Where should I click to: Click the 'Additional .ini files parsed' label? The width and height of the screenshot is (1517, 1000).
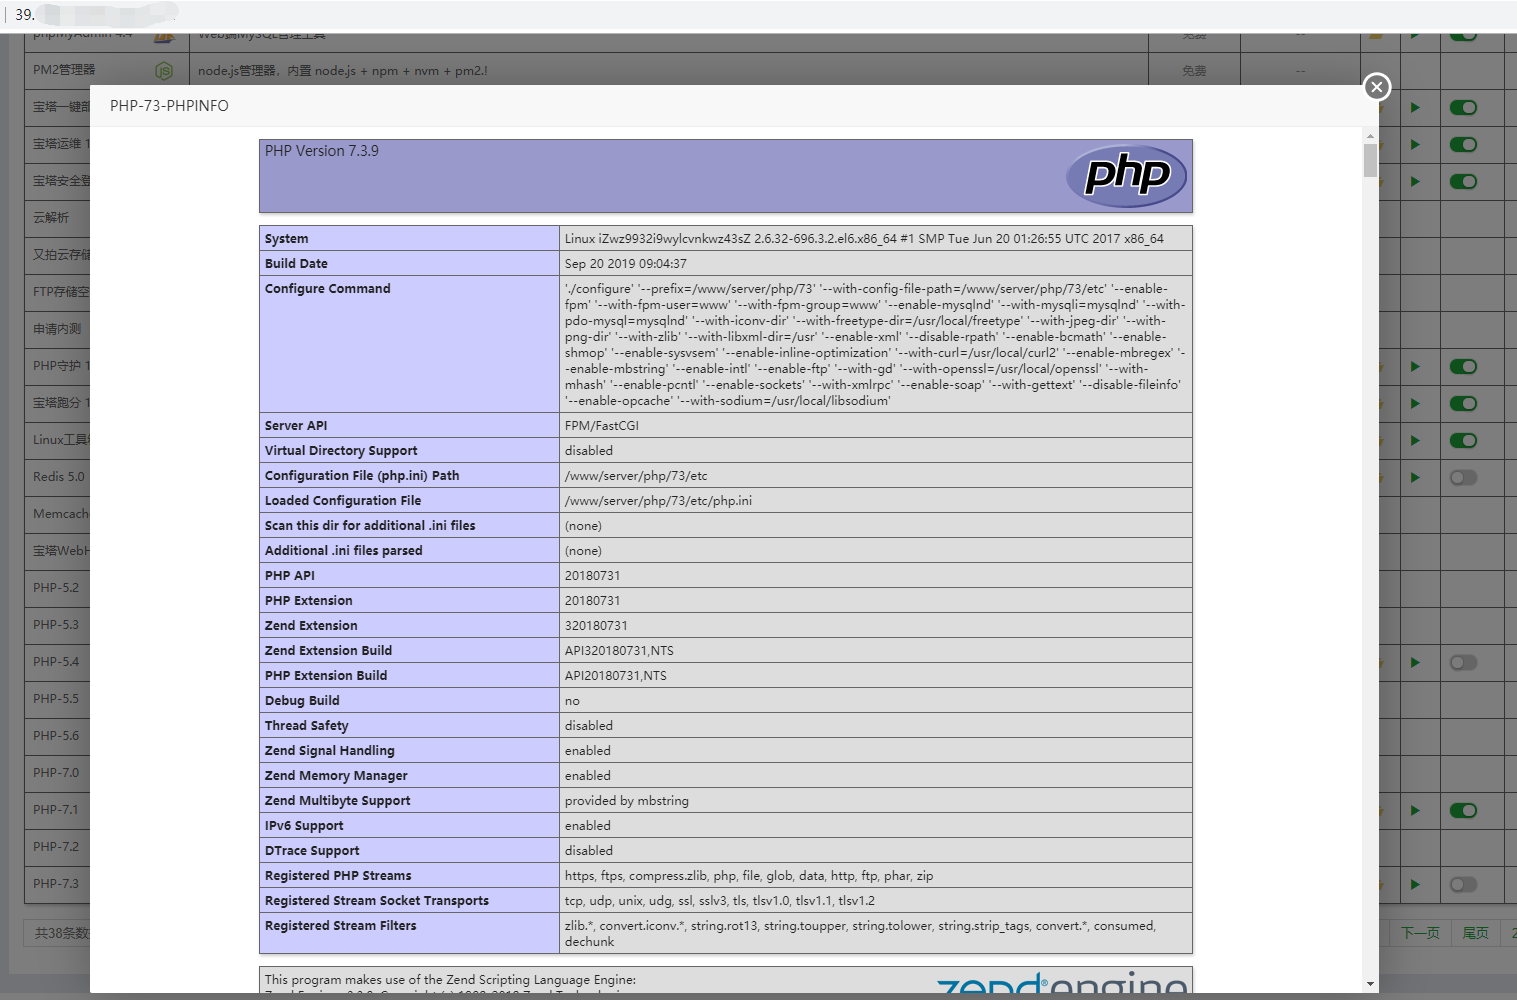pyautogui.click(x=344, y=551)
